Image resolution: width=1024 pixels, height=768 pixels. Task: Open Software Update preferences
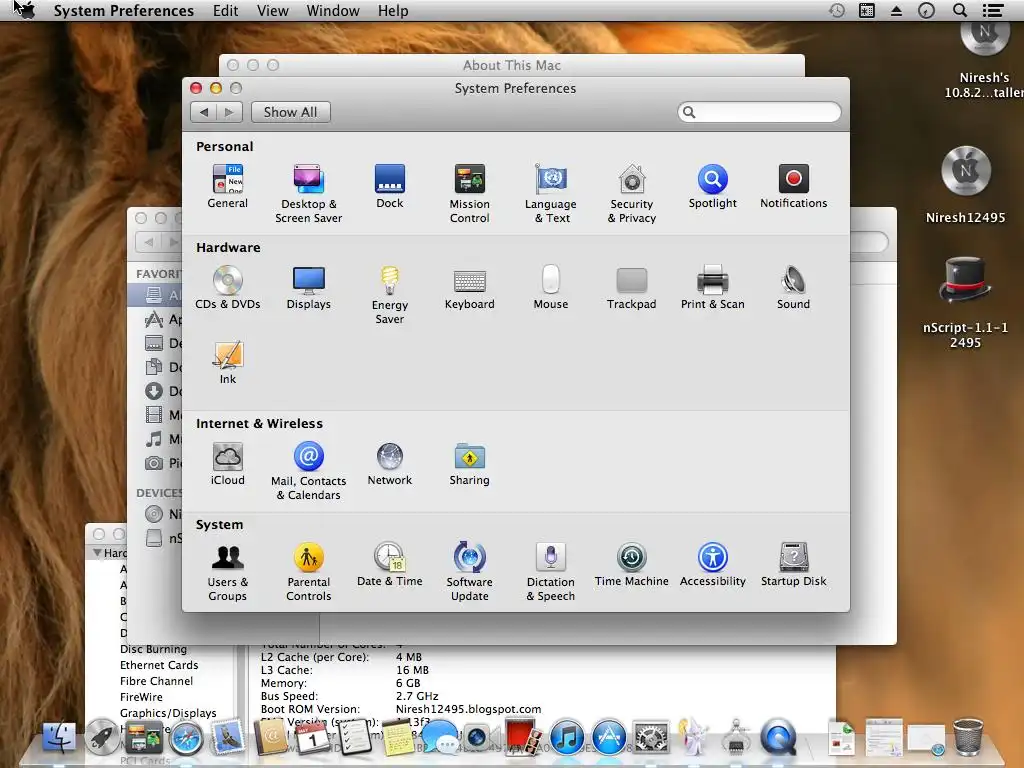[x=470, y=571]
